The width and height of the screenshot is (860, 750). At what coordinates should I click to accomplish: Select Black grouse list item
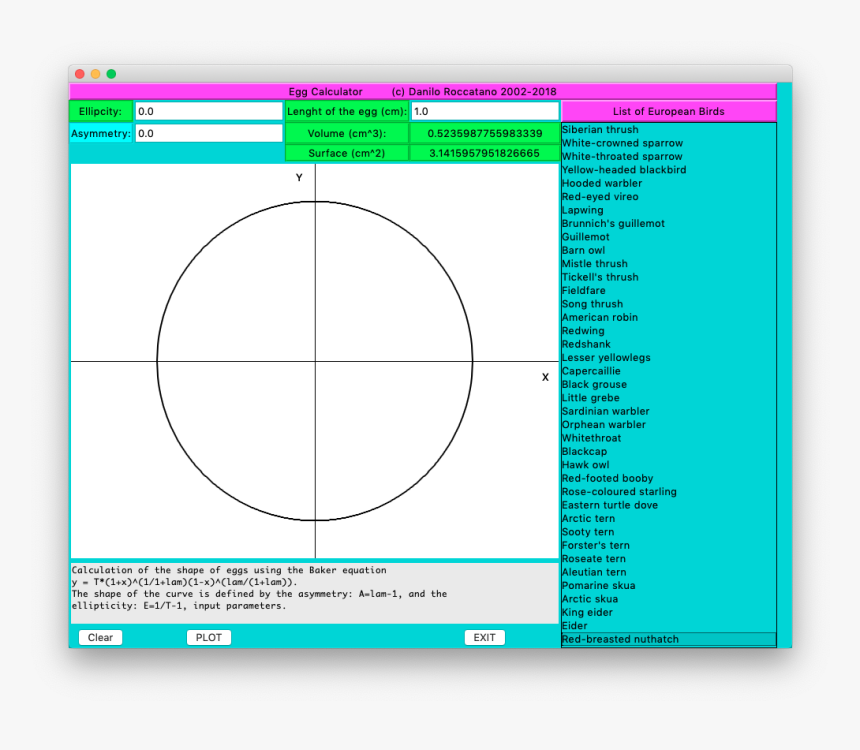point(669,385)
